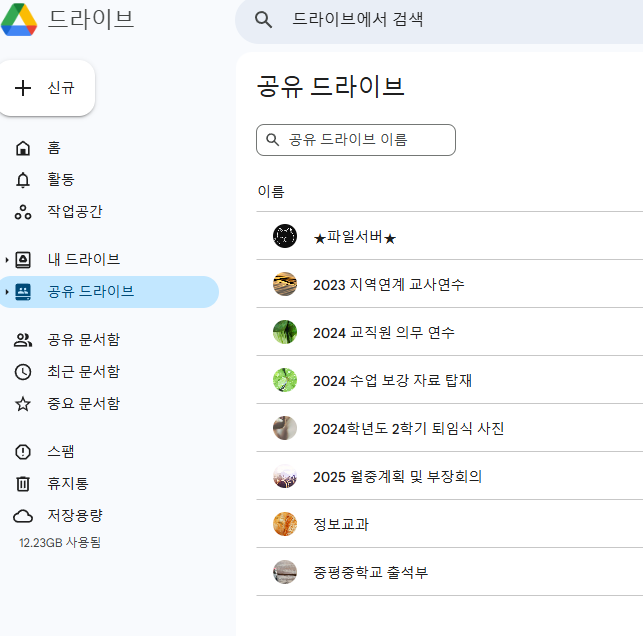Click the clover thumbnail of 2024 수업 보강 자료 탑재

285,380
